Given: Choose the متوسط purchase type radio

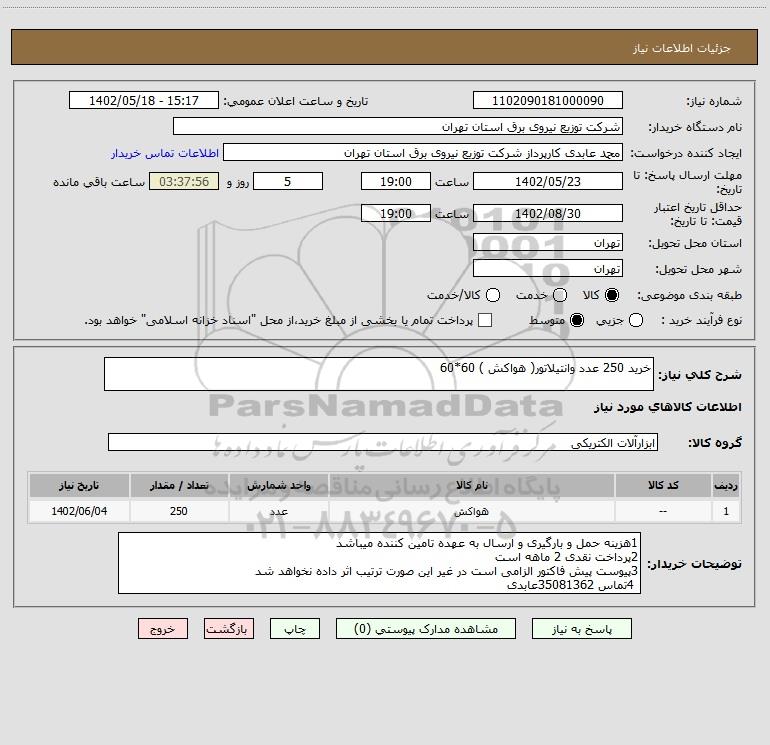Looking at the screenshot, I should click(x=577, y=320).
